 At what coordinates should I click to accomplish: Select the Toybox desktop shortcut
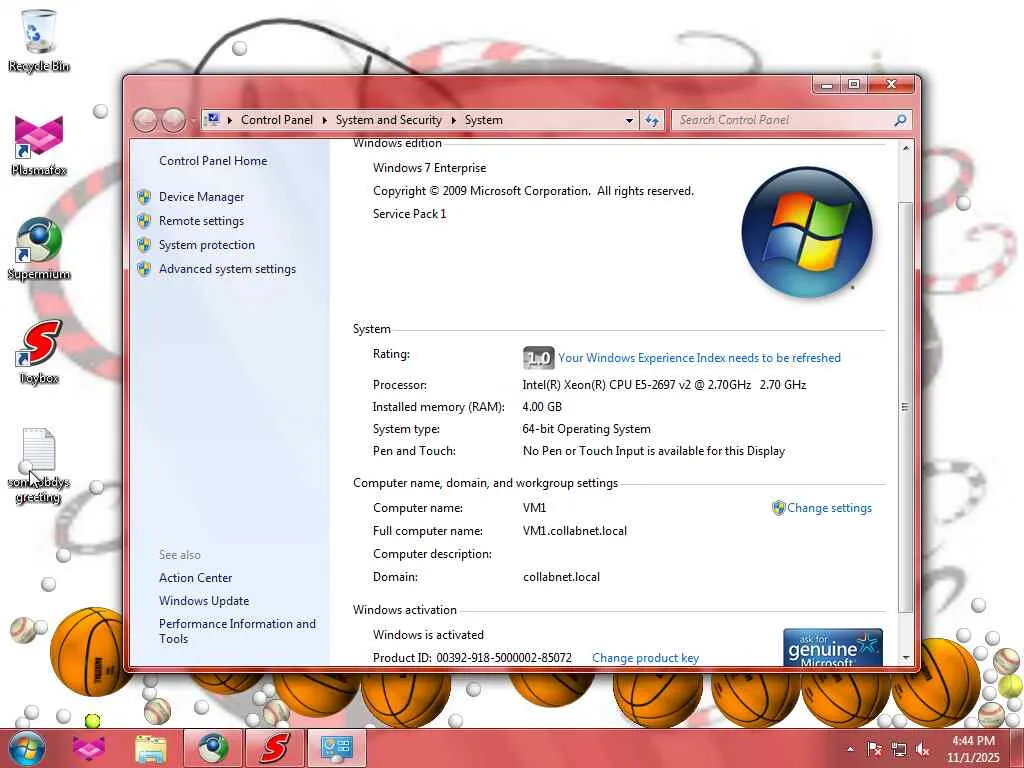(x=39, y=353)
